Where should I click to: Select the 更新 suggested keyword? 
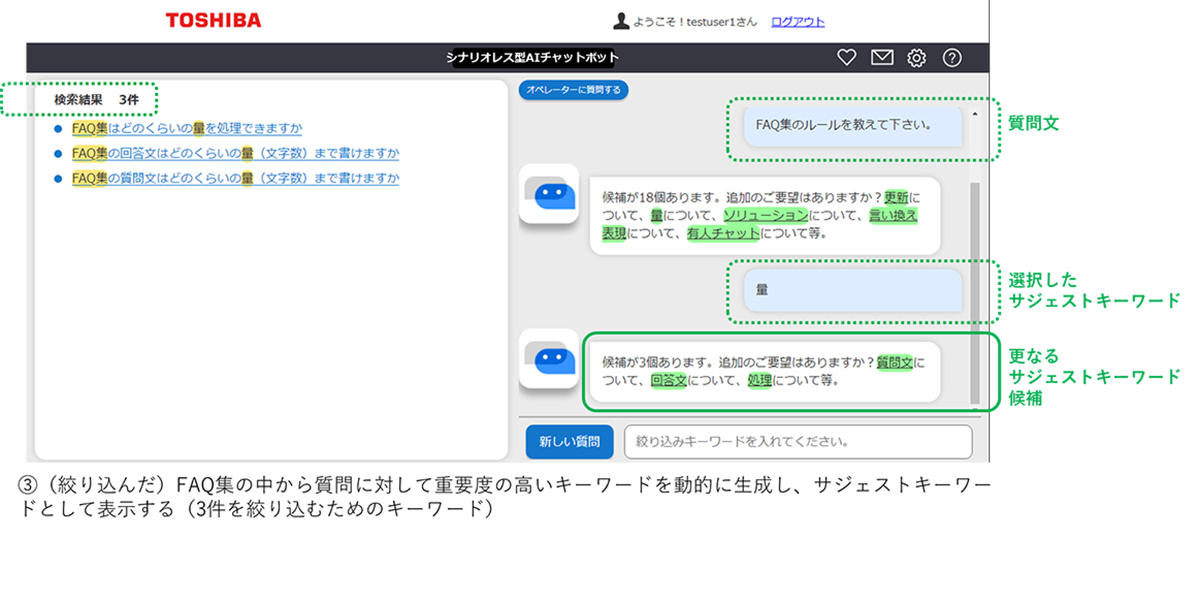point(896,197)
